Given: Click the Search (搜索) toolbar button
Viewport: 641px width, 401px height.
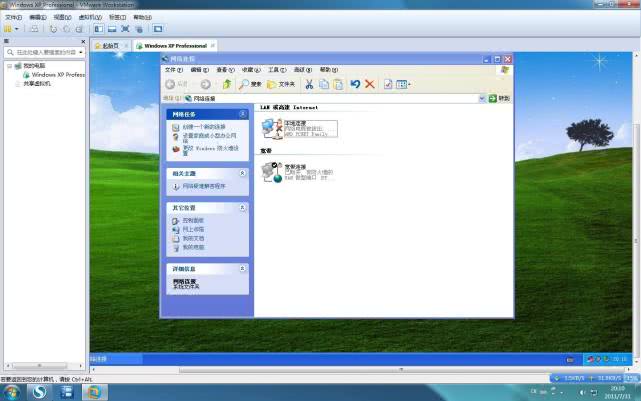Looking at the screenshot, I should pyautogui.click(x=250, y=85).
